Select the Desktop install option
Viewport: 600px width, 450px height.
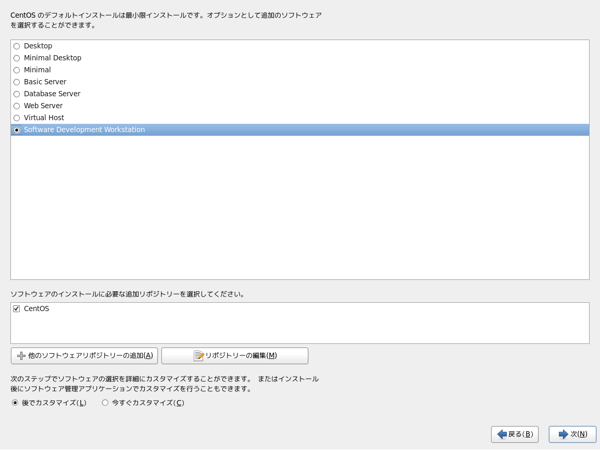(16, 46)
